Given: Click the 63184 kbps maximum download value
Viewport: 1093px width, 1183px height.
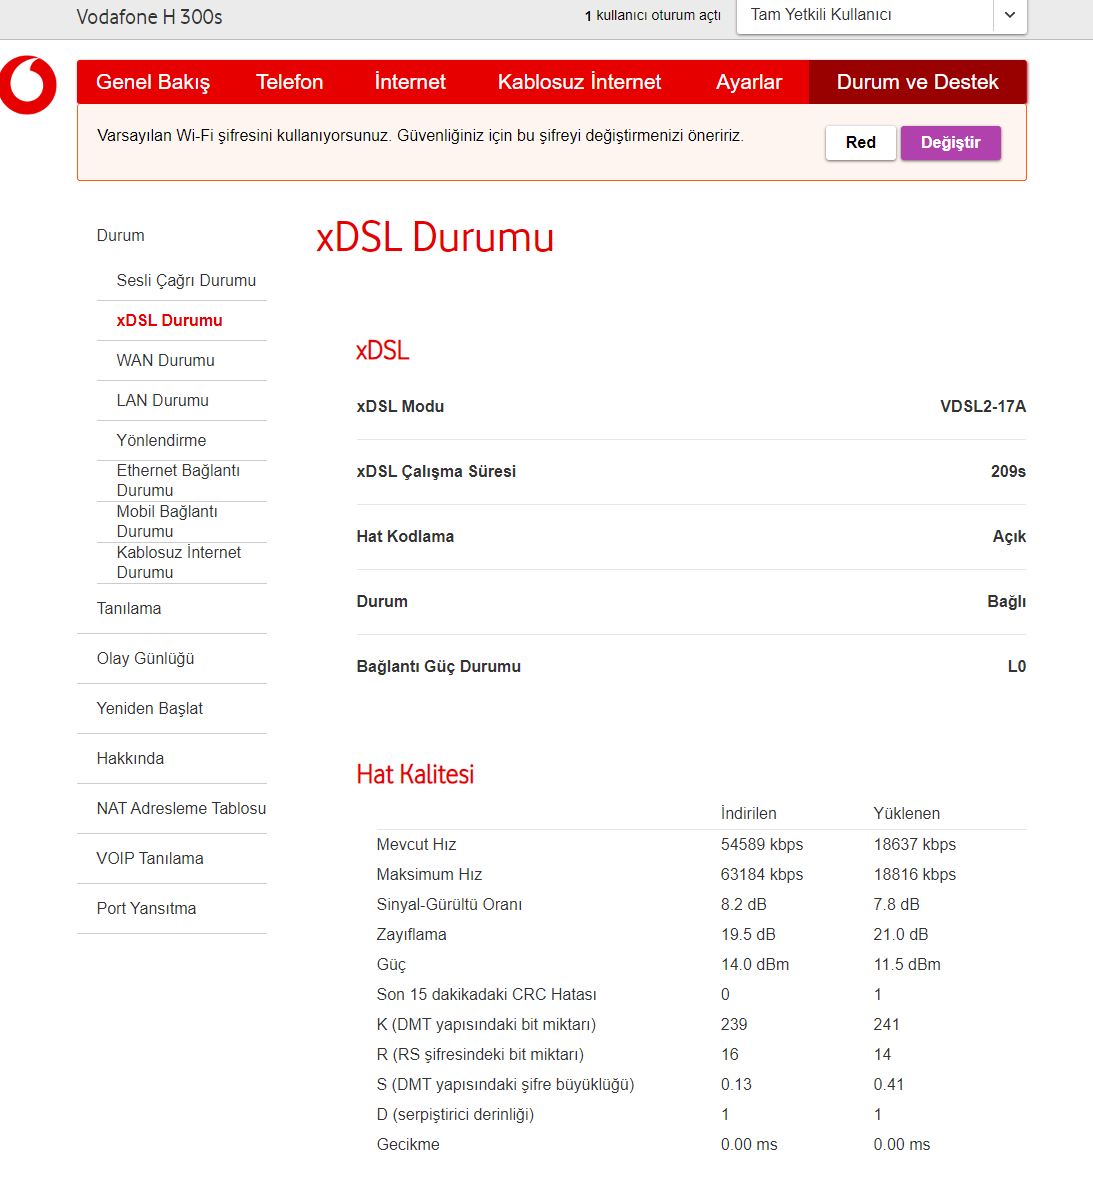Looking at the screenshot, I should click(x=762, y=874).
